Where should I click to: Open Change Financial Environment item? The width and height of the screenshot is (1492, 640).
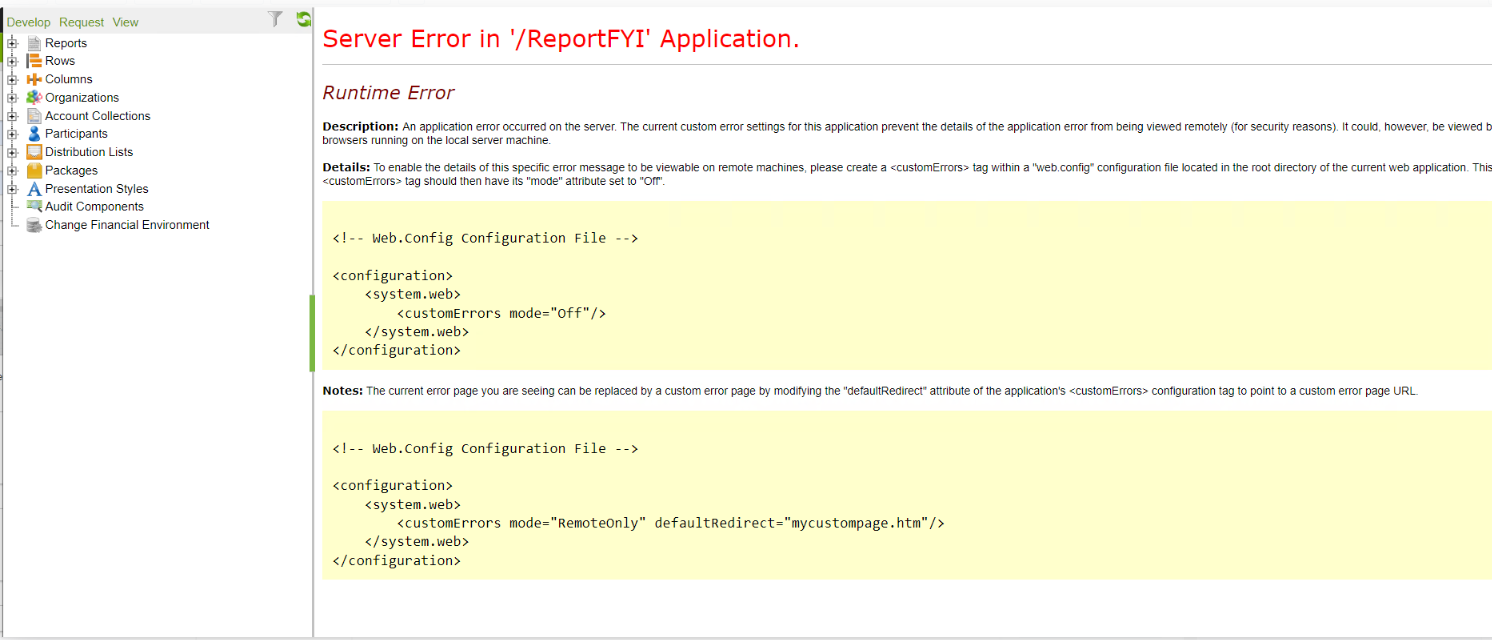(127, 225)
